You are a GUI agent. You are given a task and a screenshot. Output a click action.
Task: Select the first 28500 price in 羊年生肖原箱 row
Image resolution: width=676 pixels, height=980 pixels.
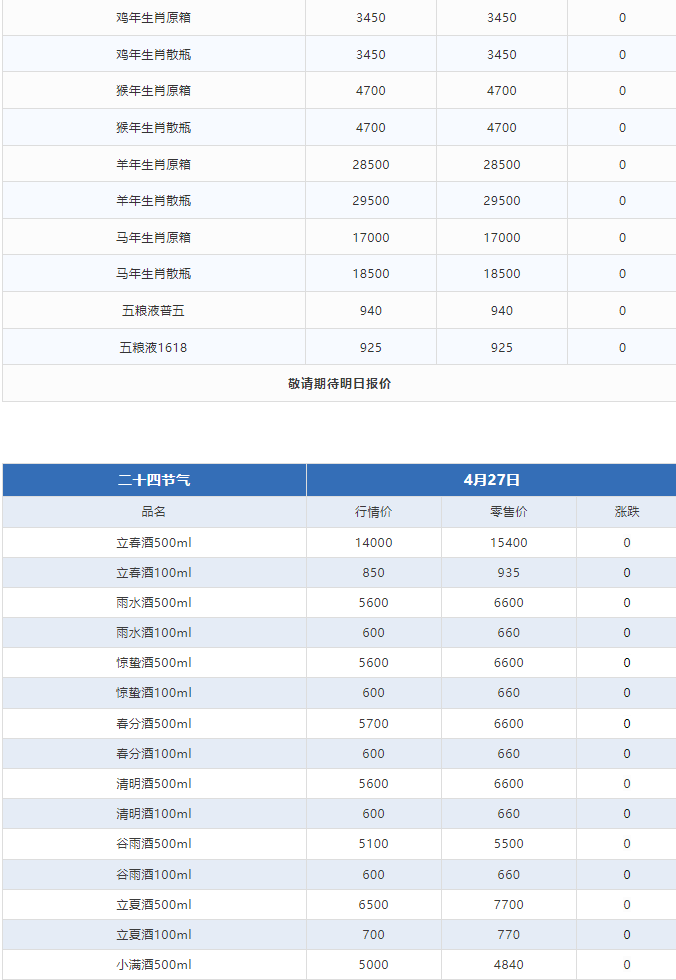click(x=371, y=164)
